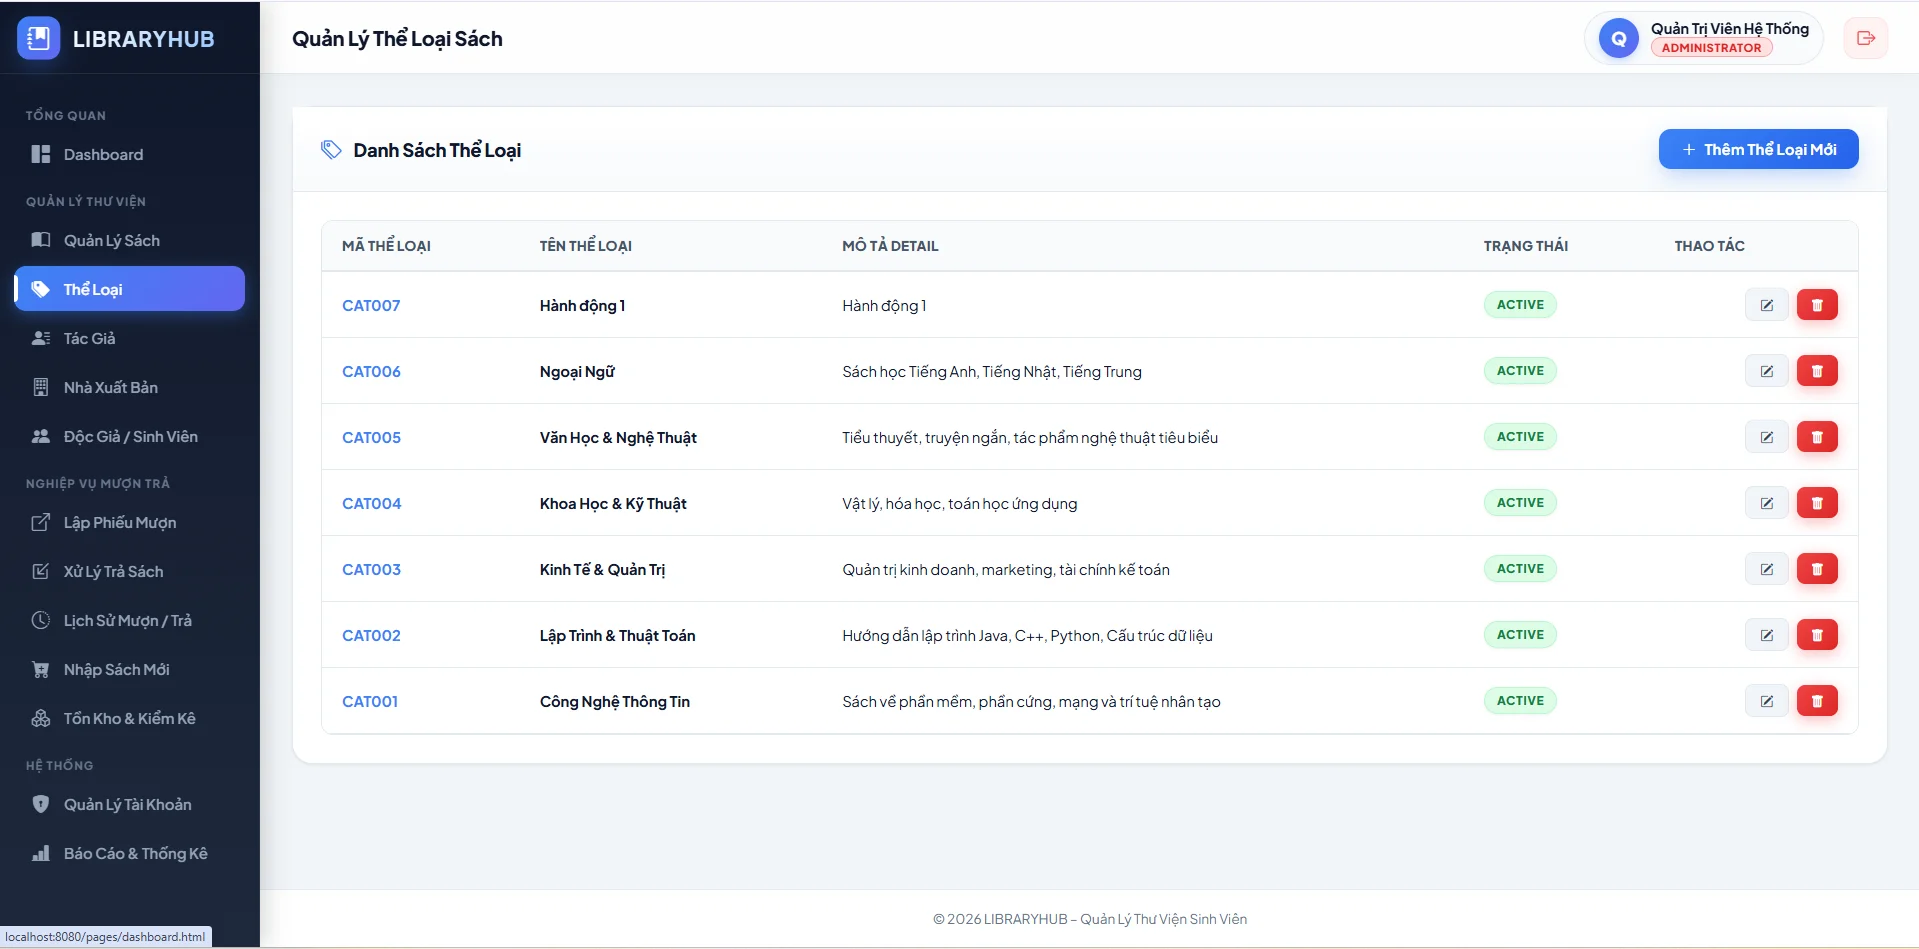
Task: Delete the CAT007 category row
Action: pos(1817,305)
